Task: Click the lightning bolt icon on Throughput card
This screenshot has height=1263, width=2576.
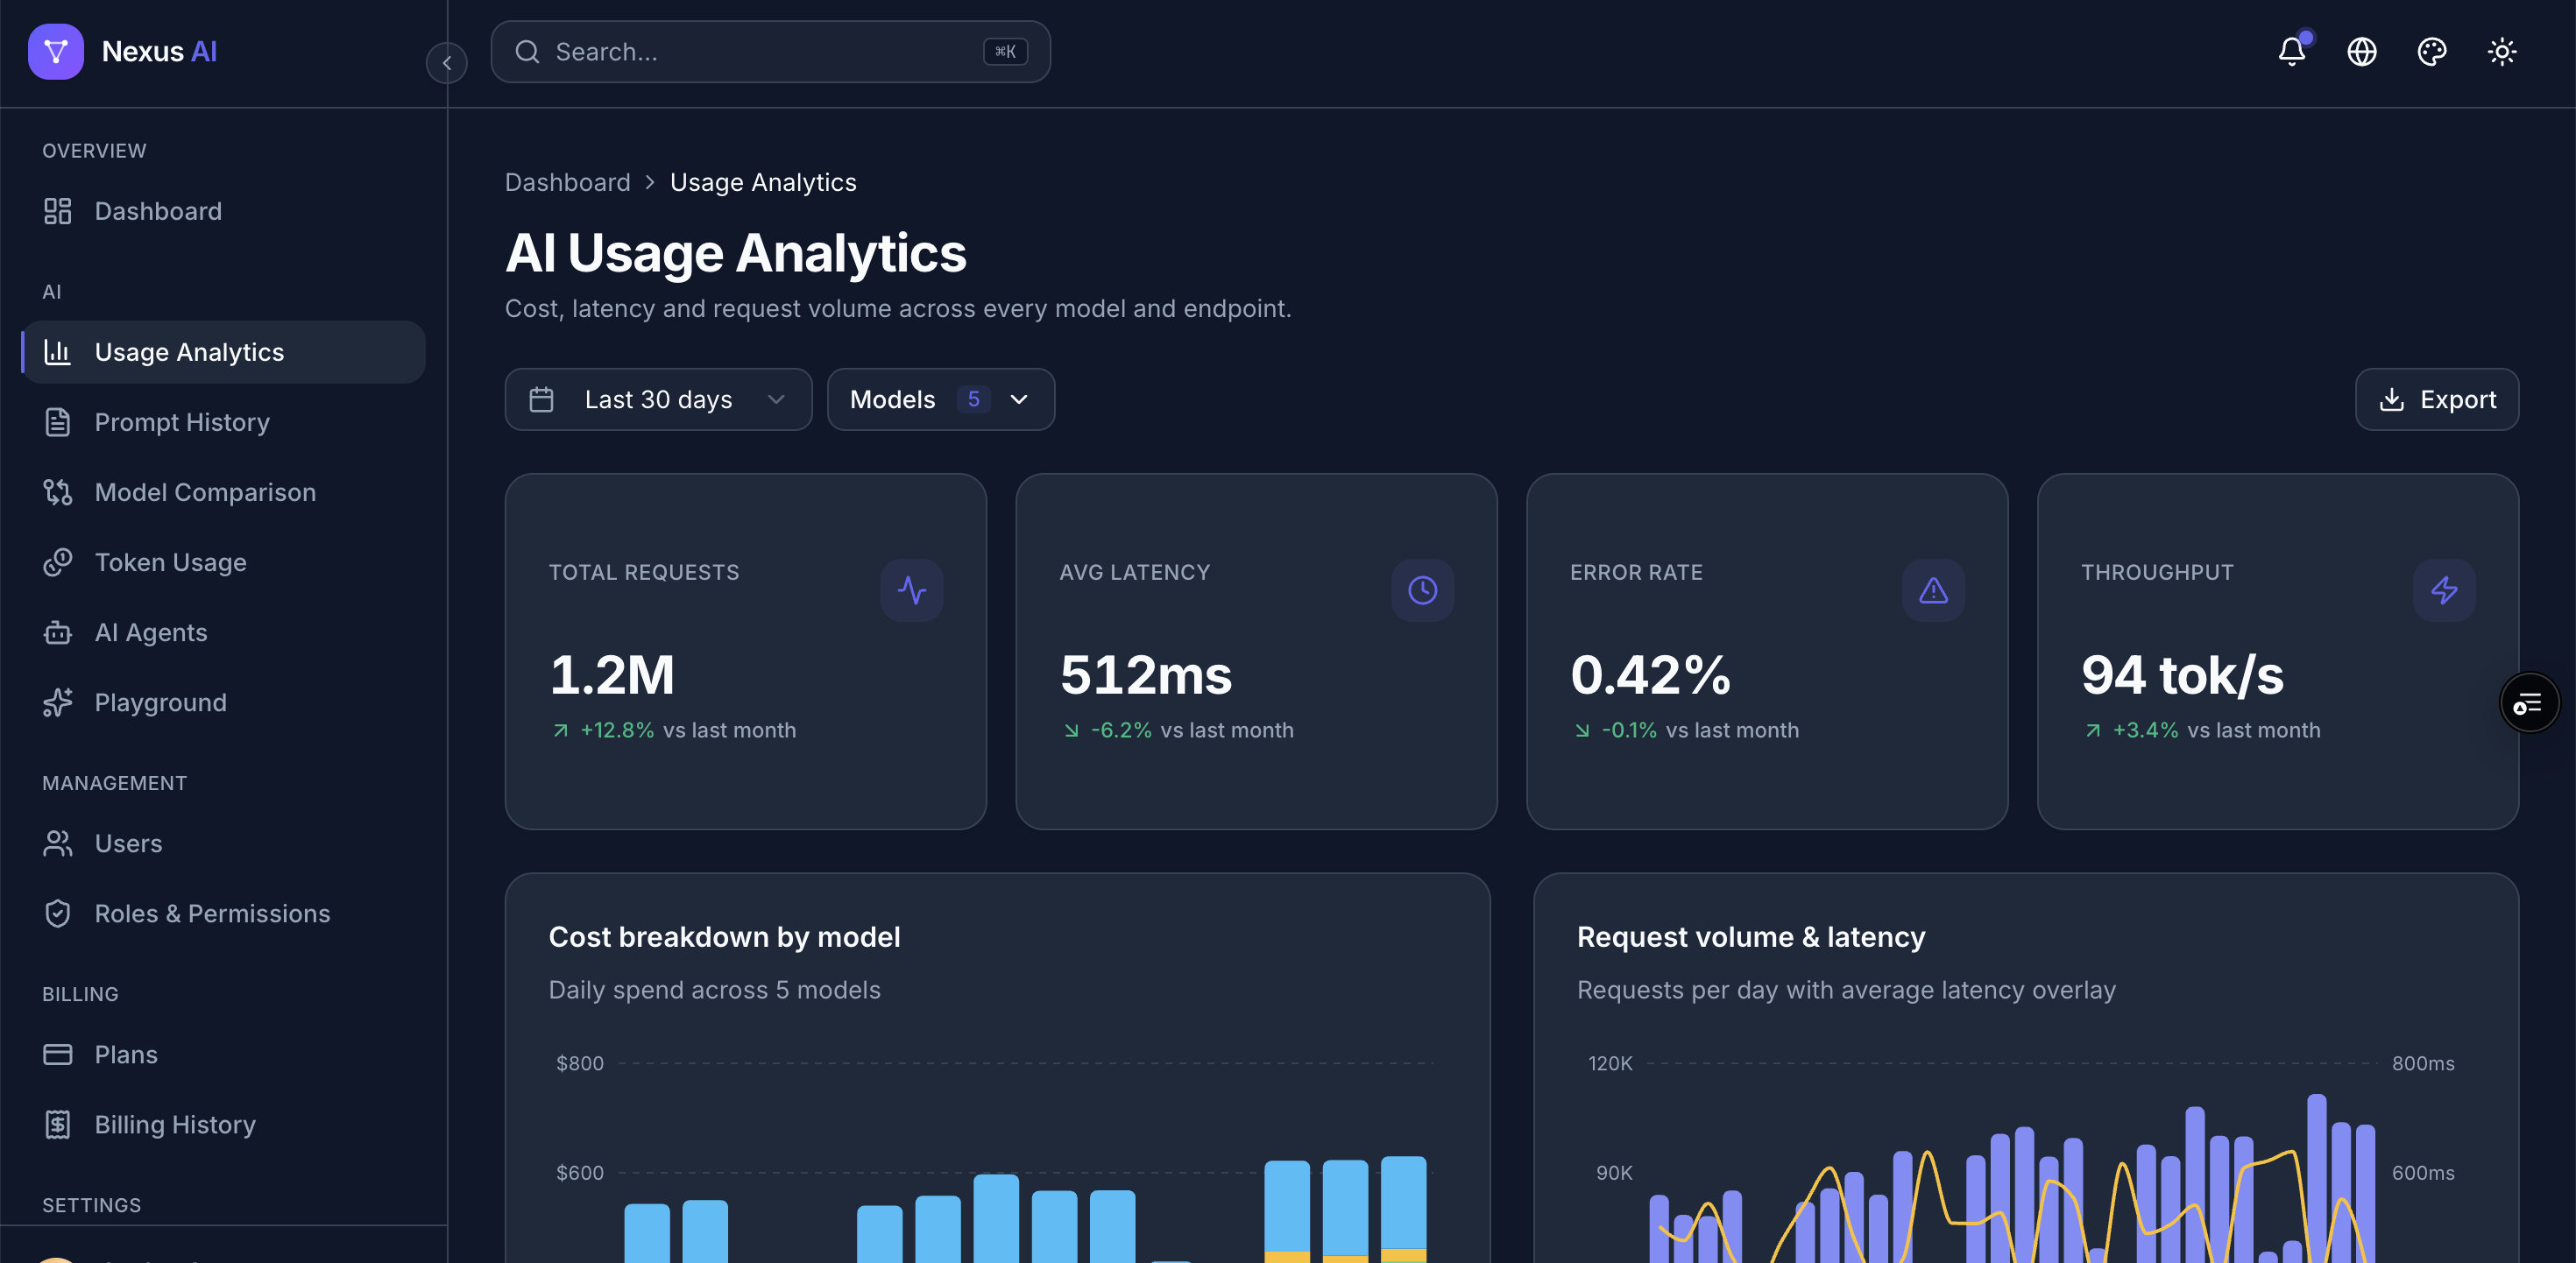Action: click(x=2444, y=590)
